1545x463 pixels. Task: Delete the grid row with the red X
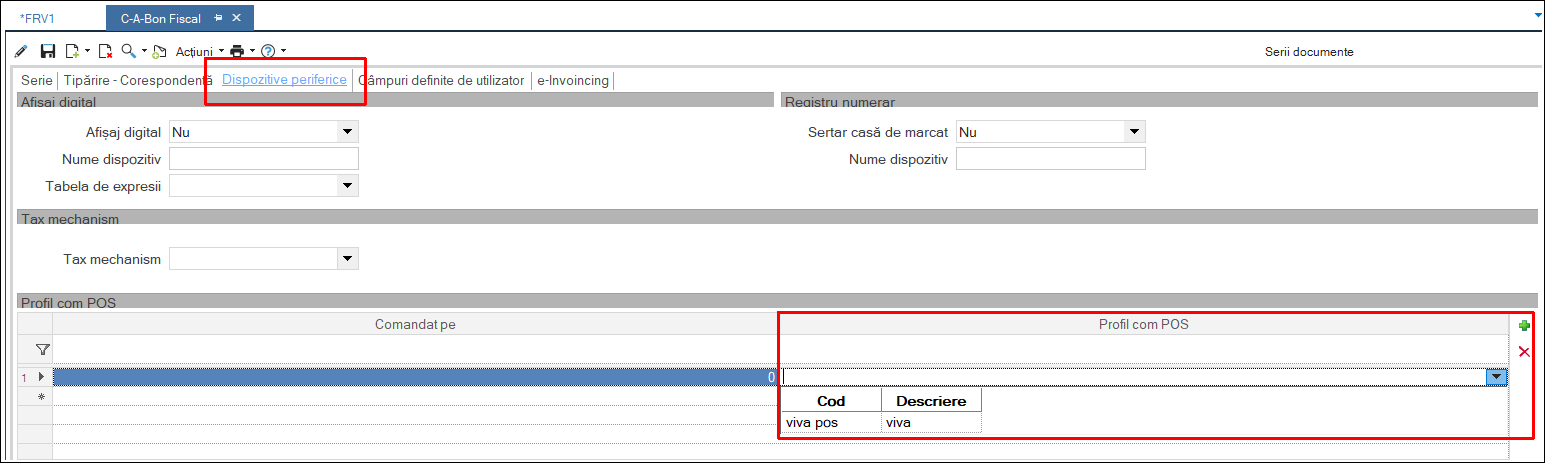pos(1524,352)
